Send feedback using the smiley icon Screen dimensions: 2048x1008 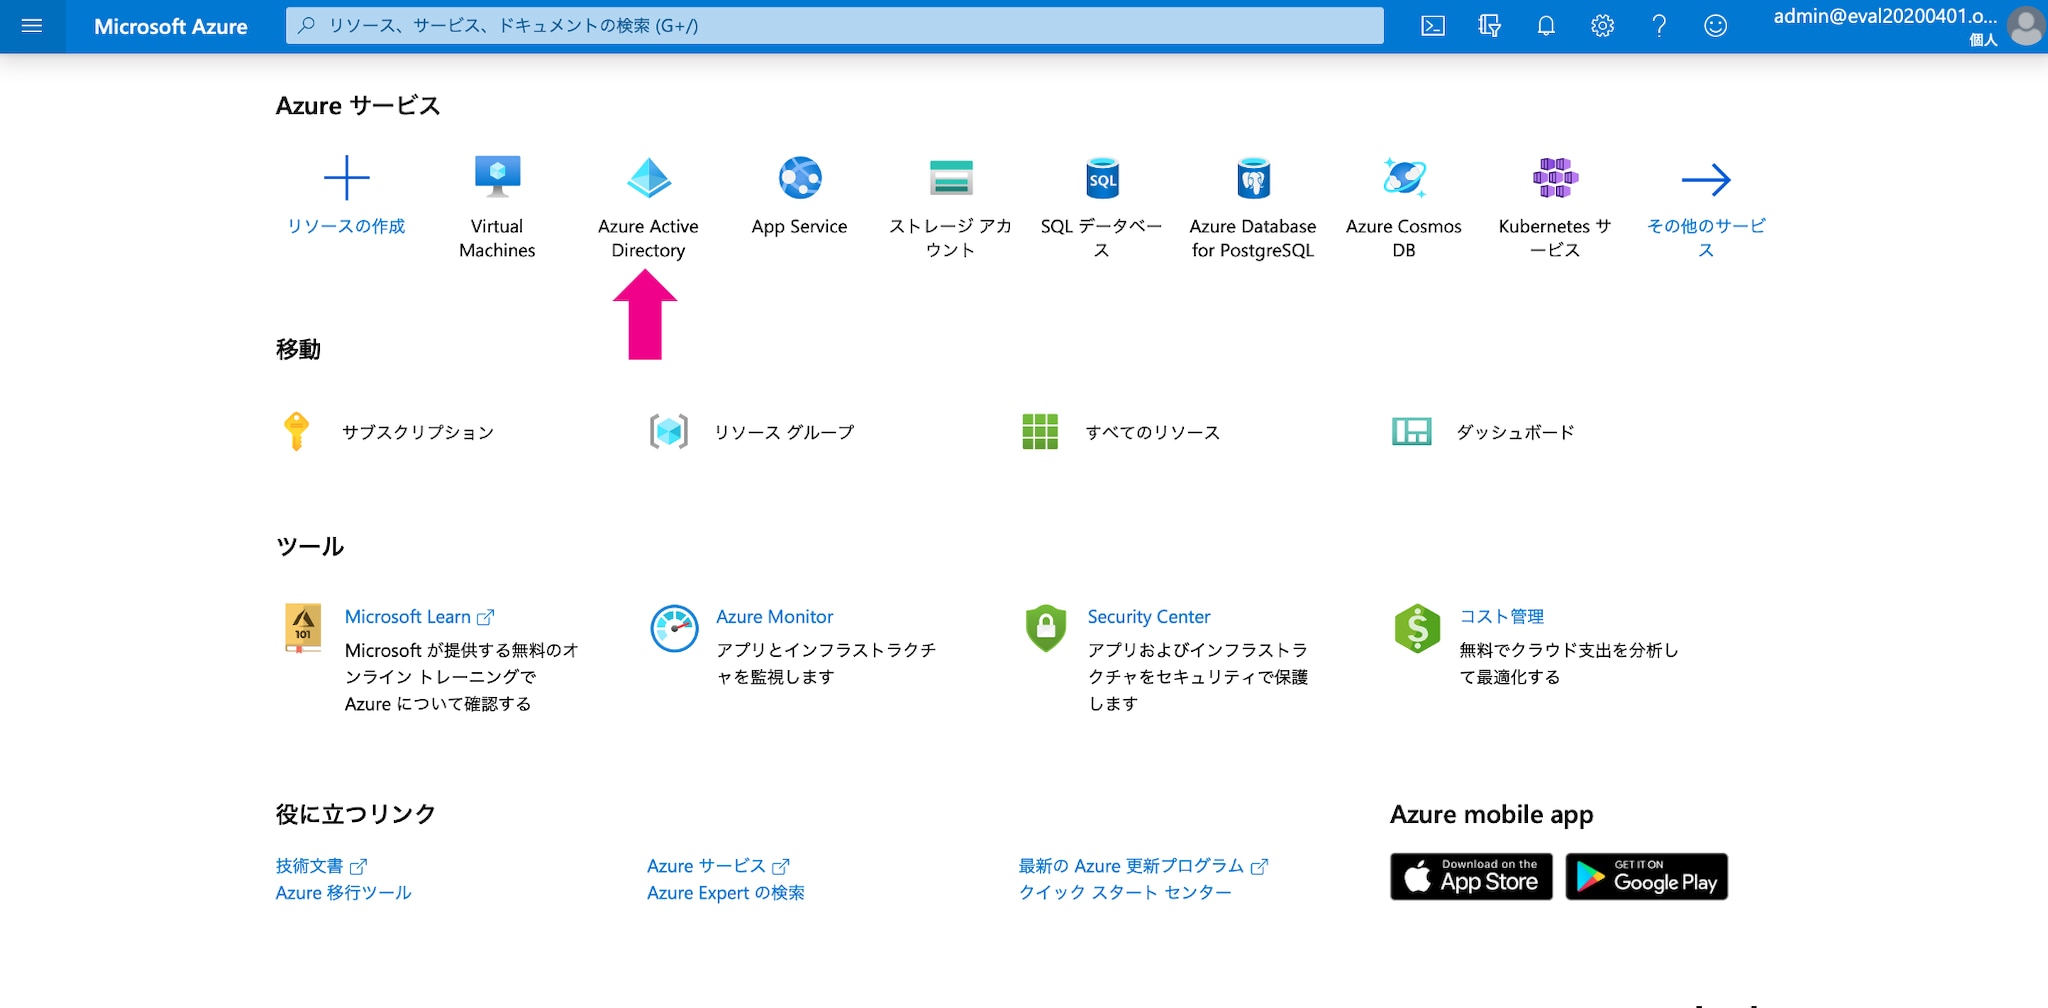tap(1715, 26)
